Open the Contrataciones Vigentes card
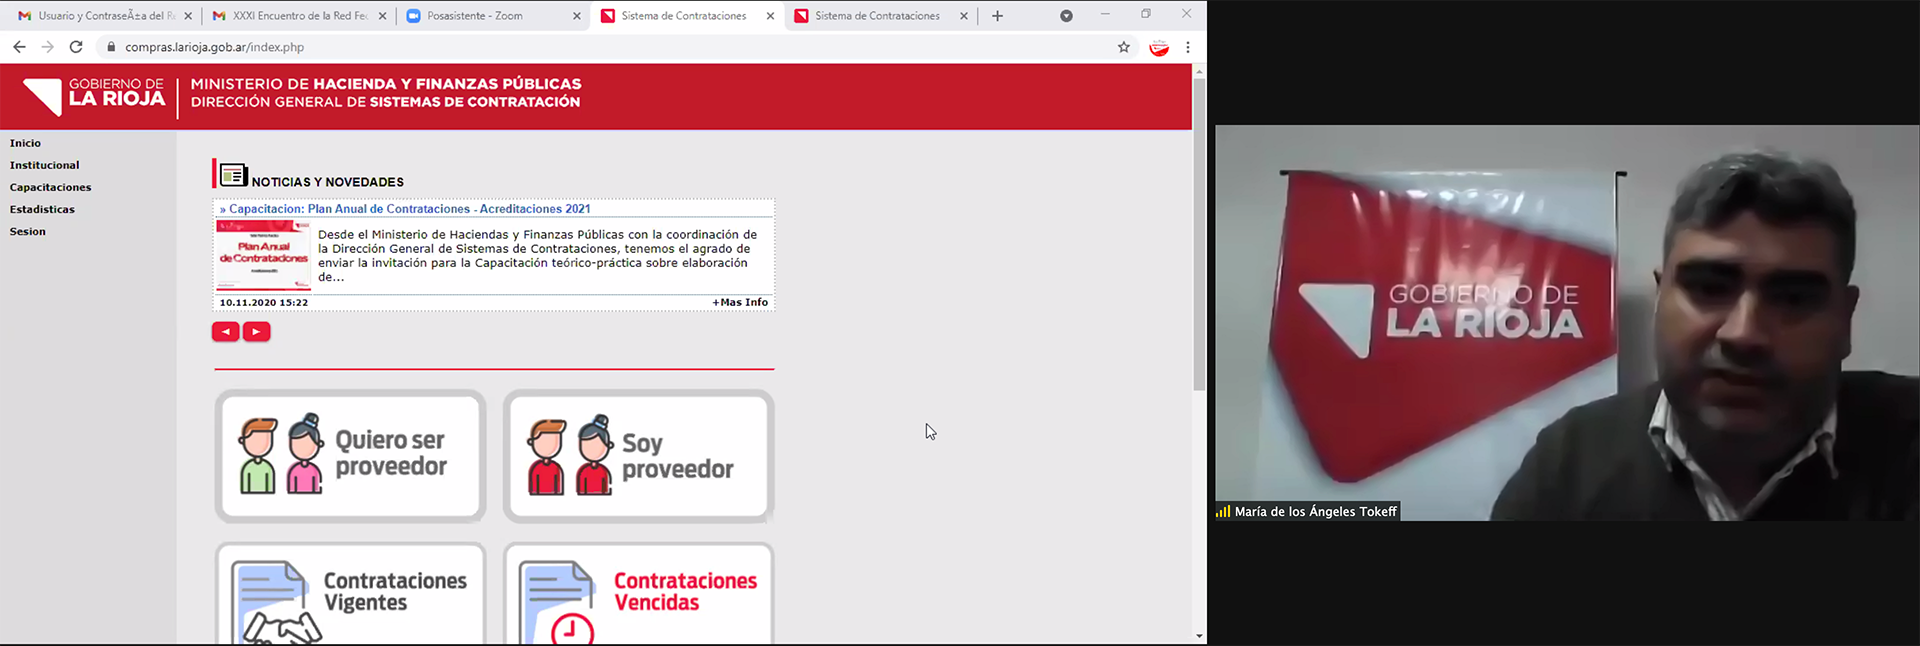 (350, 595)
